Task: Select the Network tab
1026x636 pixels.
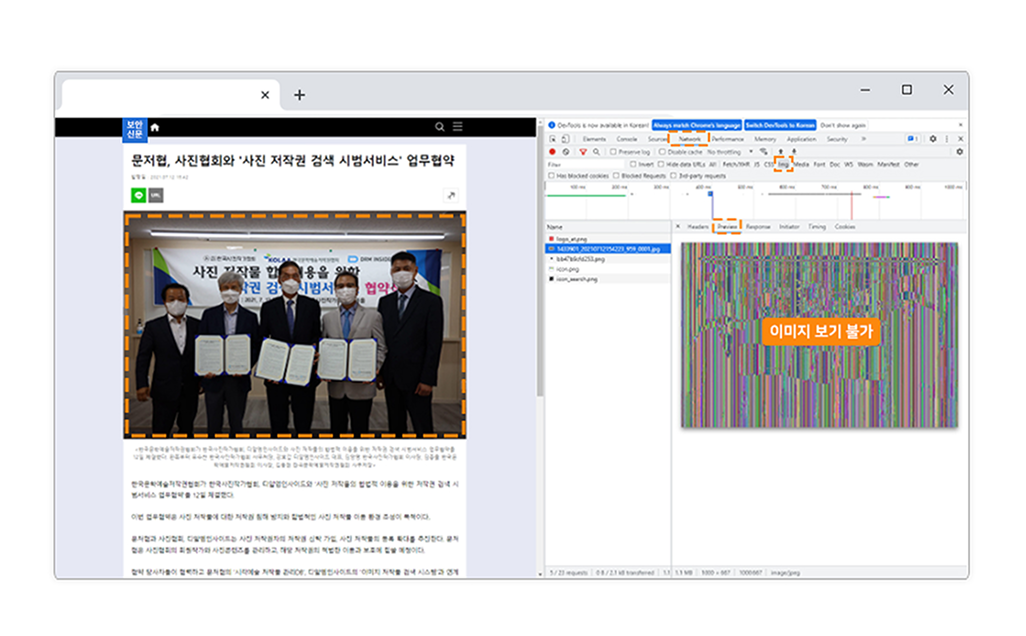Action: 689,139
